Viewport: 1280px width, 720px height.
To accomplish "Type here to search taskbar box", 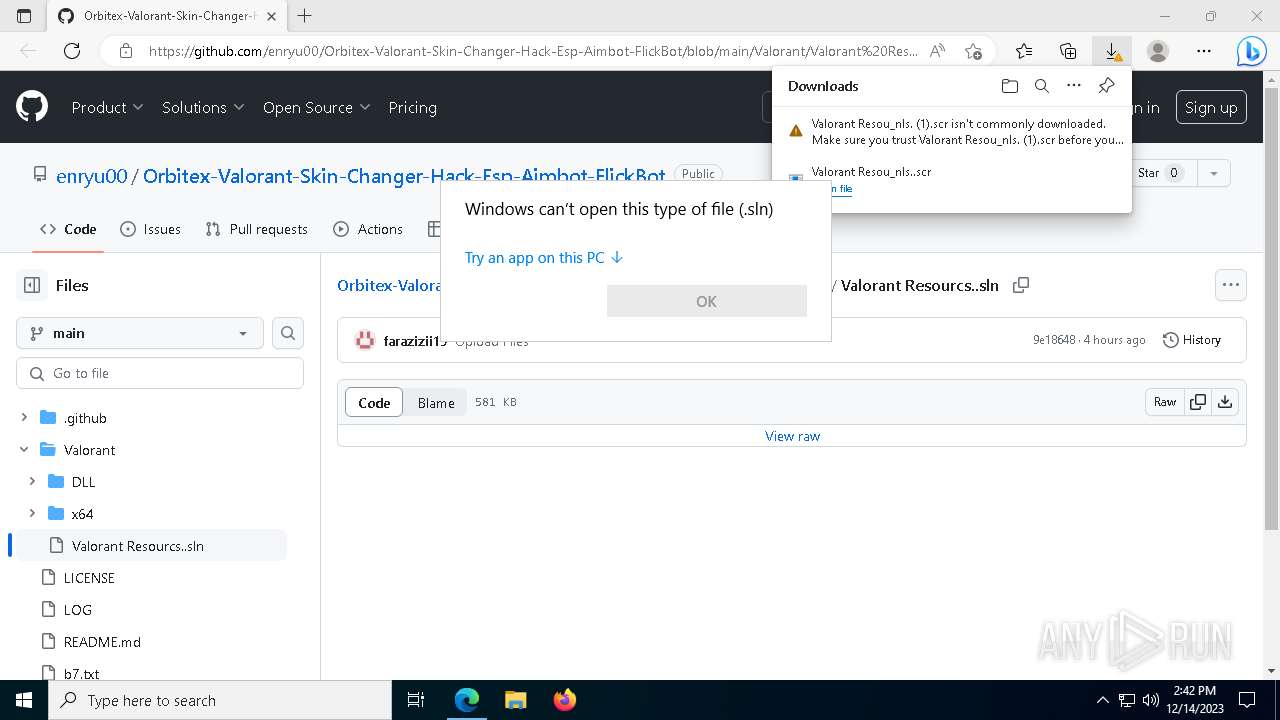I will [x=220, y=700].
